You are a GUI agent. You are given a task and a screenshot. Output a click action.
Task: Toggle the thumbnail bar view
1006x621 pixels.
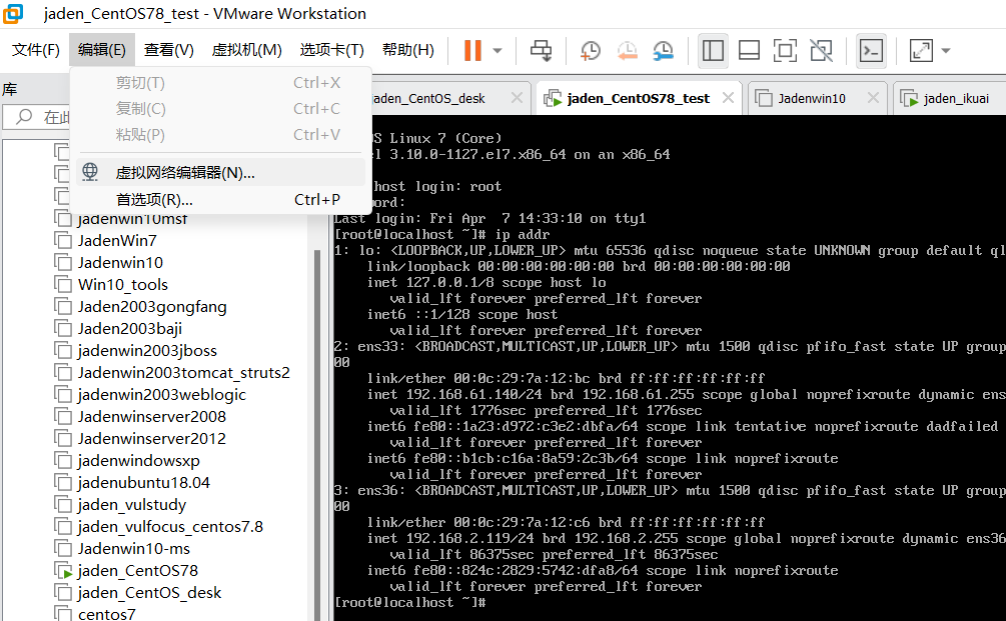click(x=749, y=50)
